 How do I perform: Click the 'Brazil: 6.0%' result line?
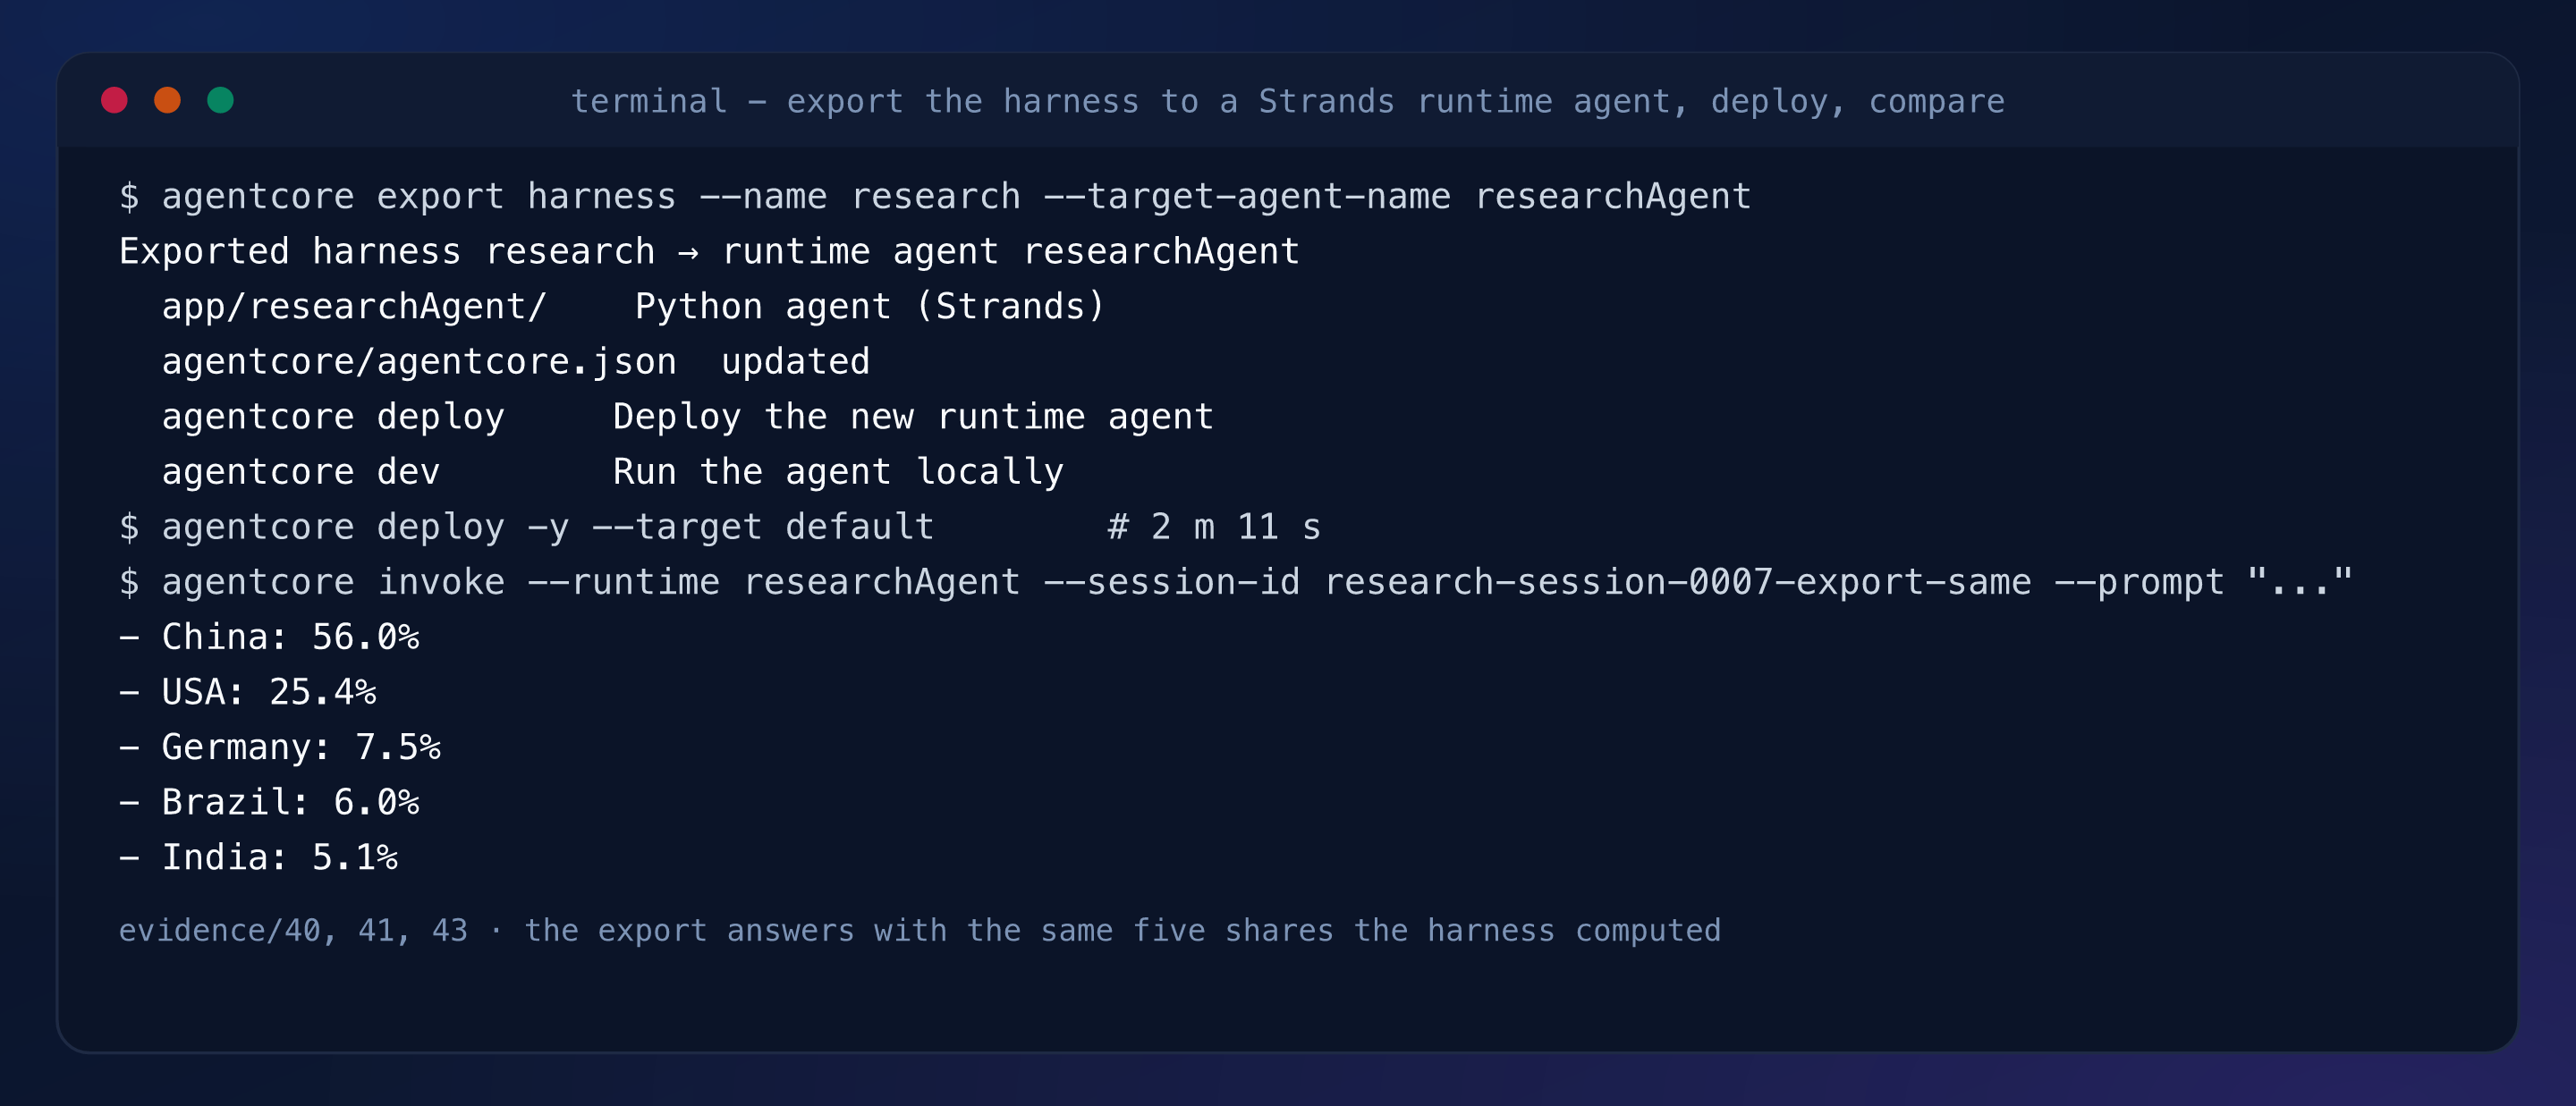click(269, 801)
